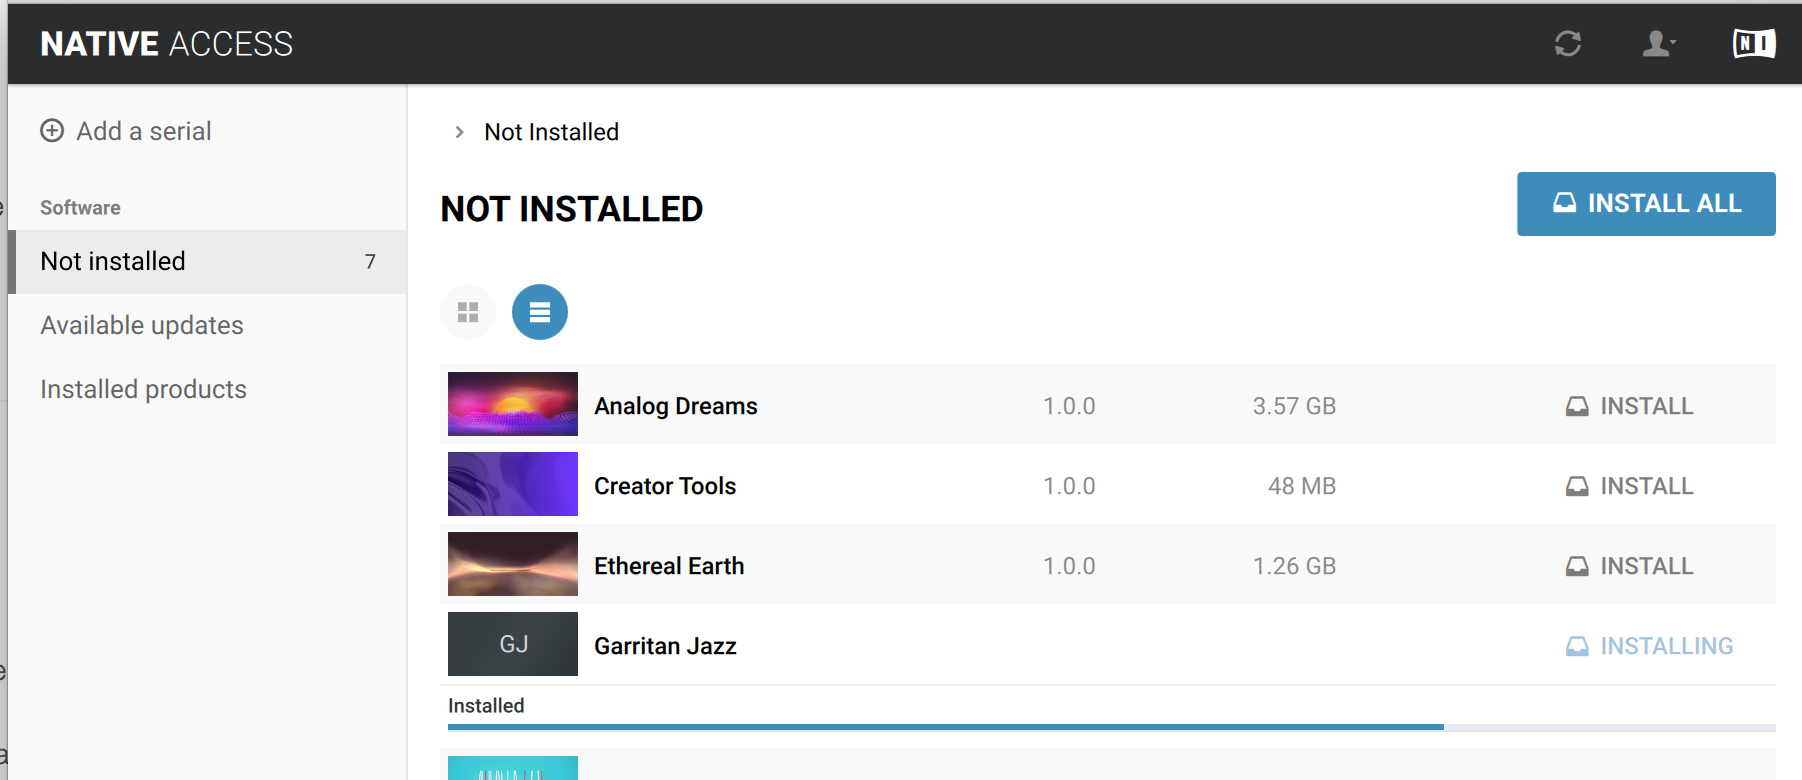Install Ethereal Earth
The width and height of the screenshot is (1802, 780).
pyautogui.click(x=1629, y=566)
